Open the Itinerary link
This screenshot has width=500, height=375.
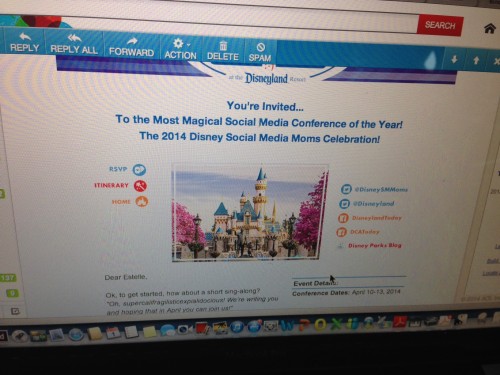[140, 186]
